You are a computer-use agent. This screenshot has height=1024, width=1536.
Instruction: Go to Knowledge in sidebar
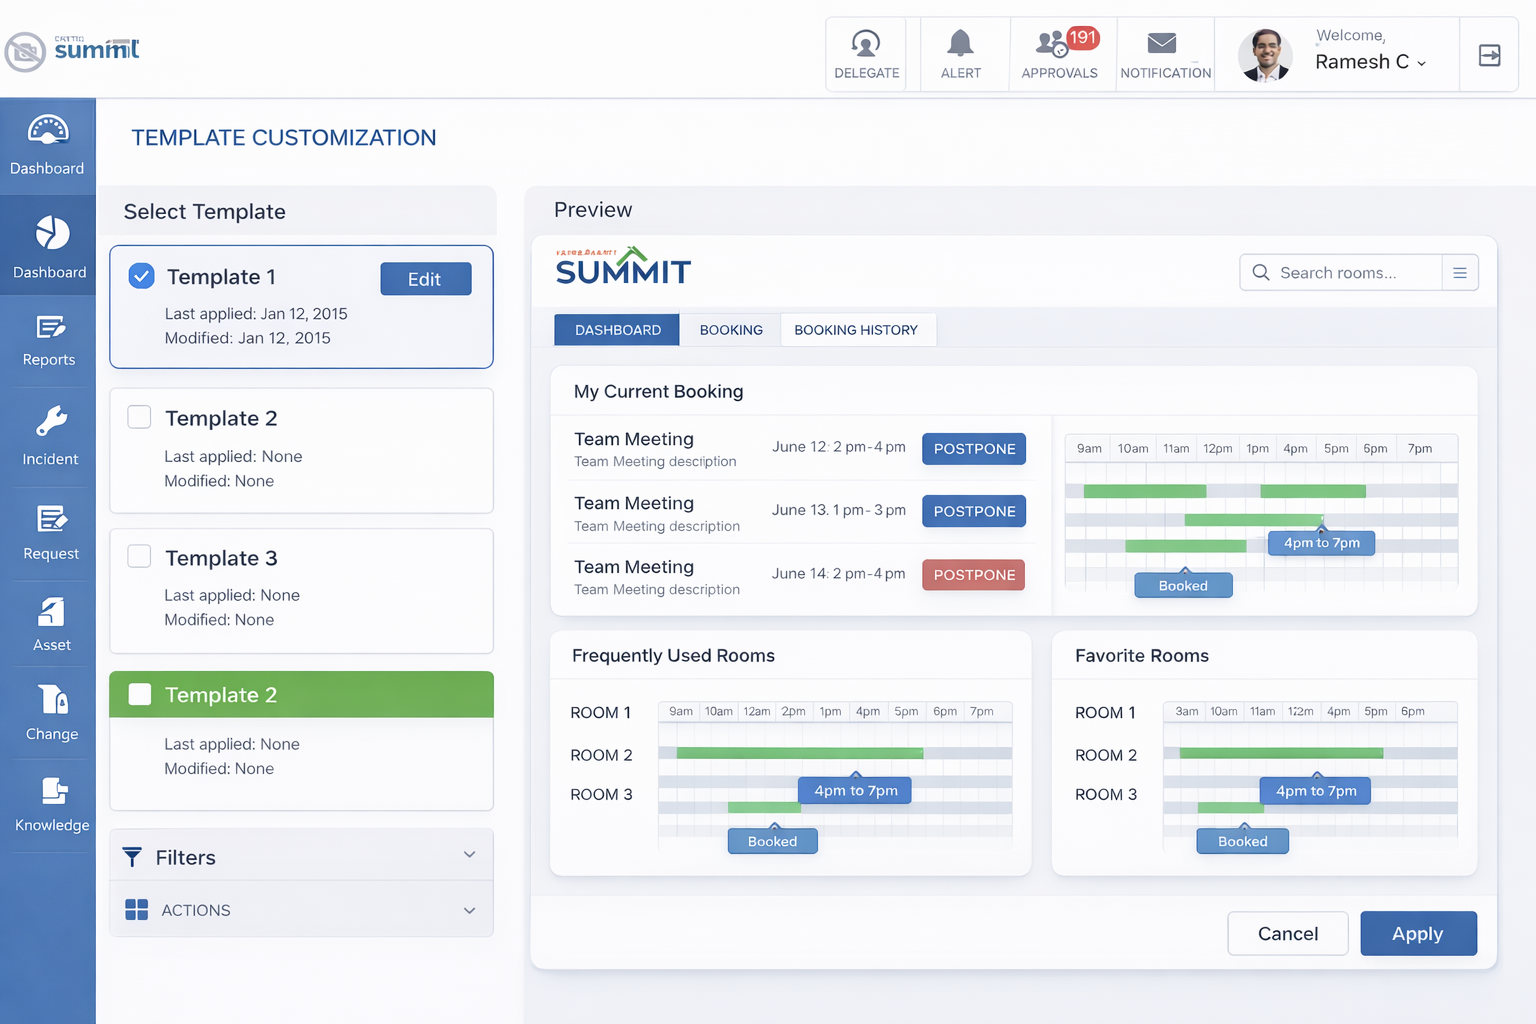52,805
